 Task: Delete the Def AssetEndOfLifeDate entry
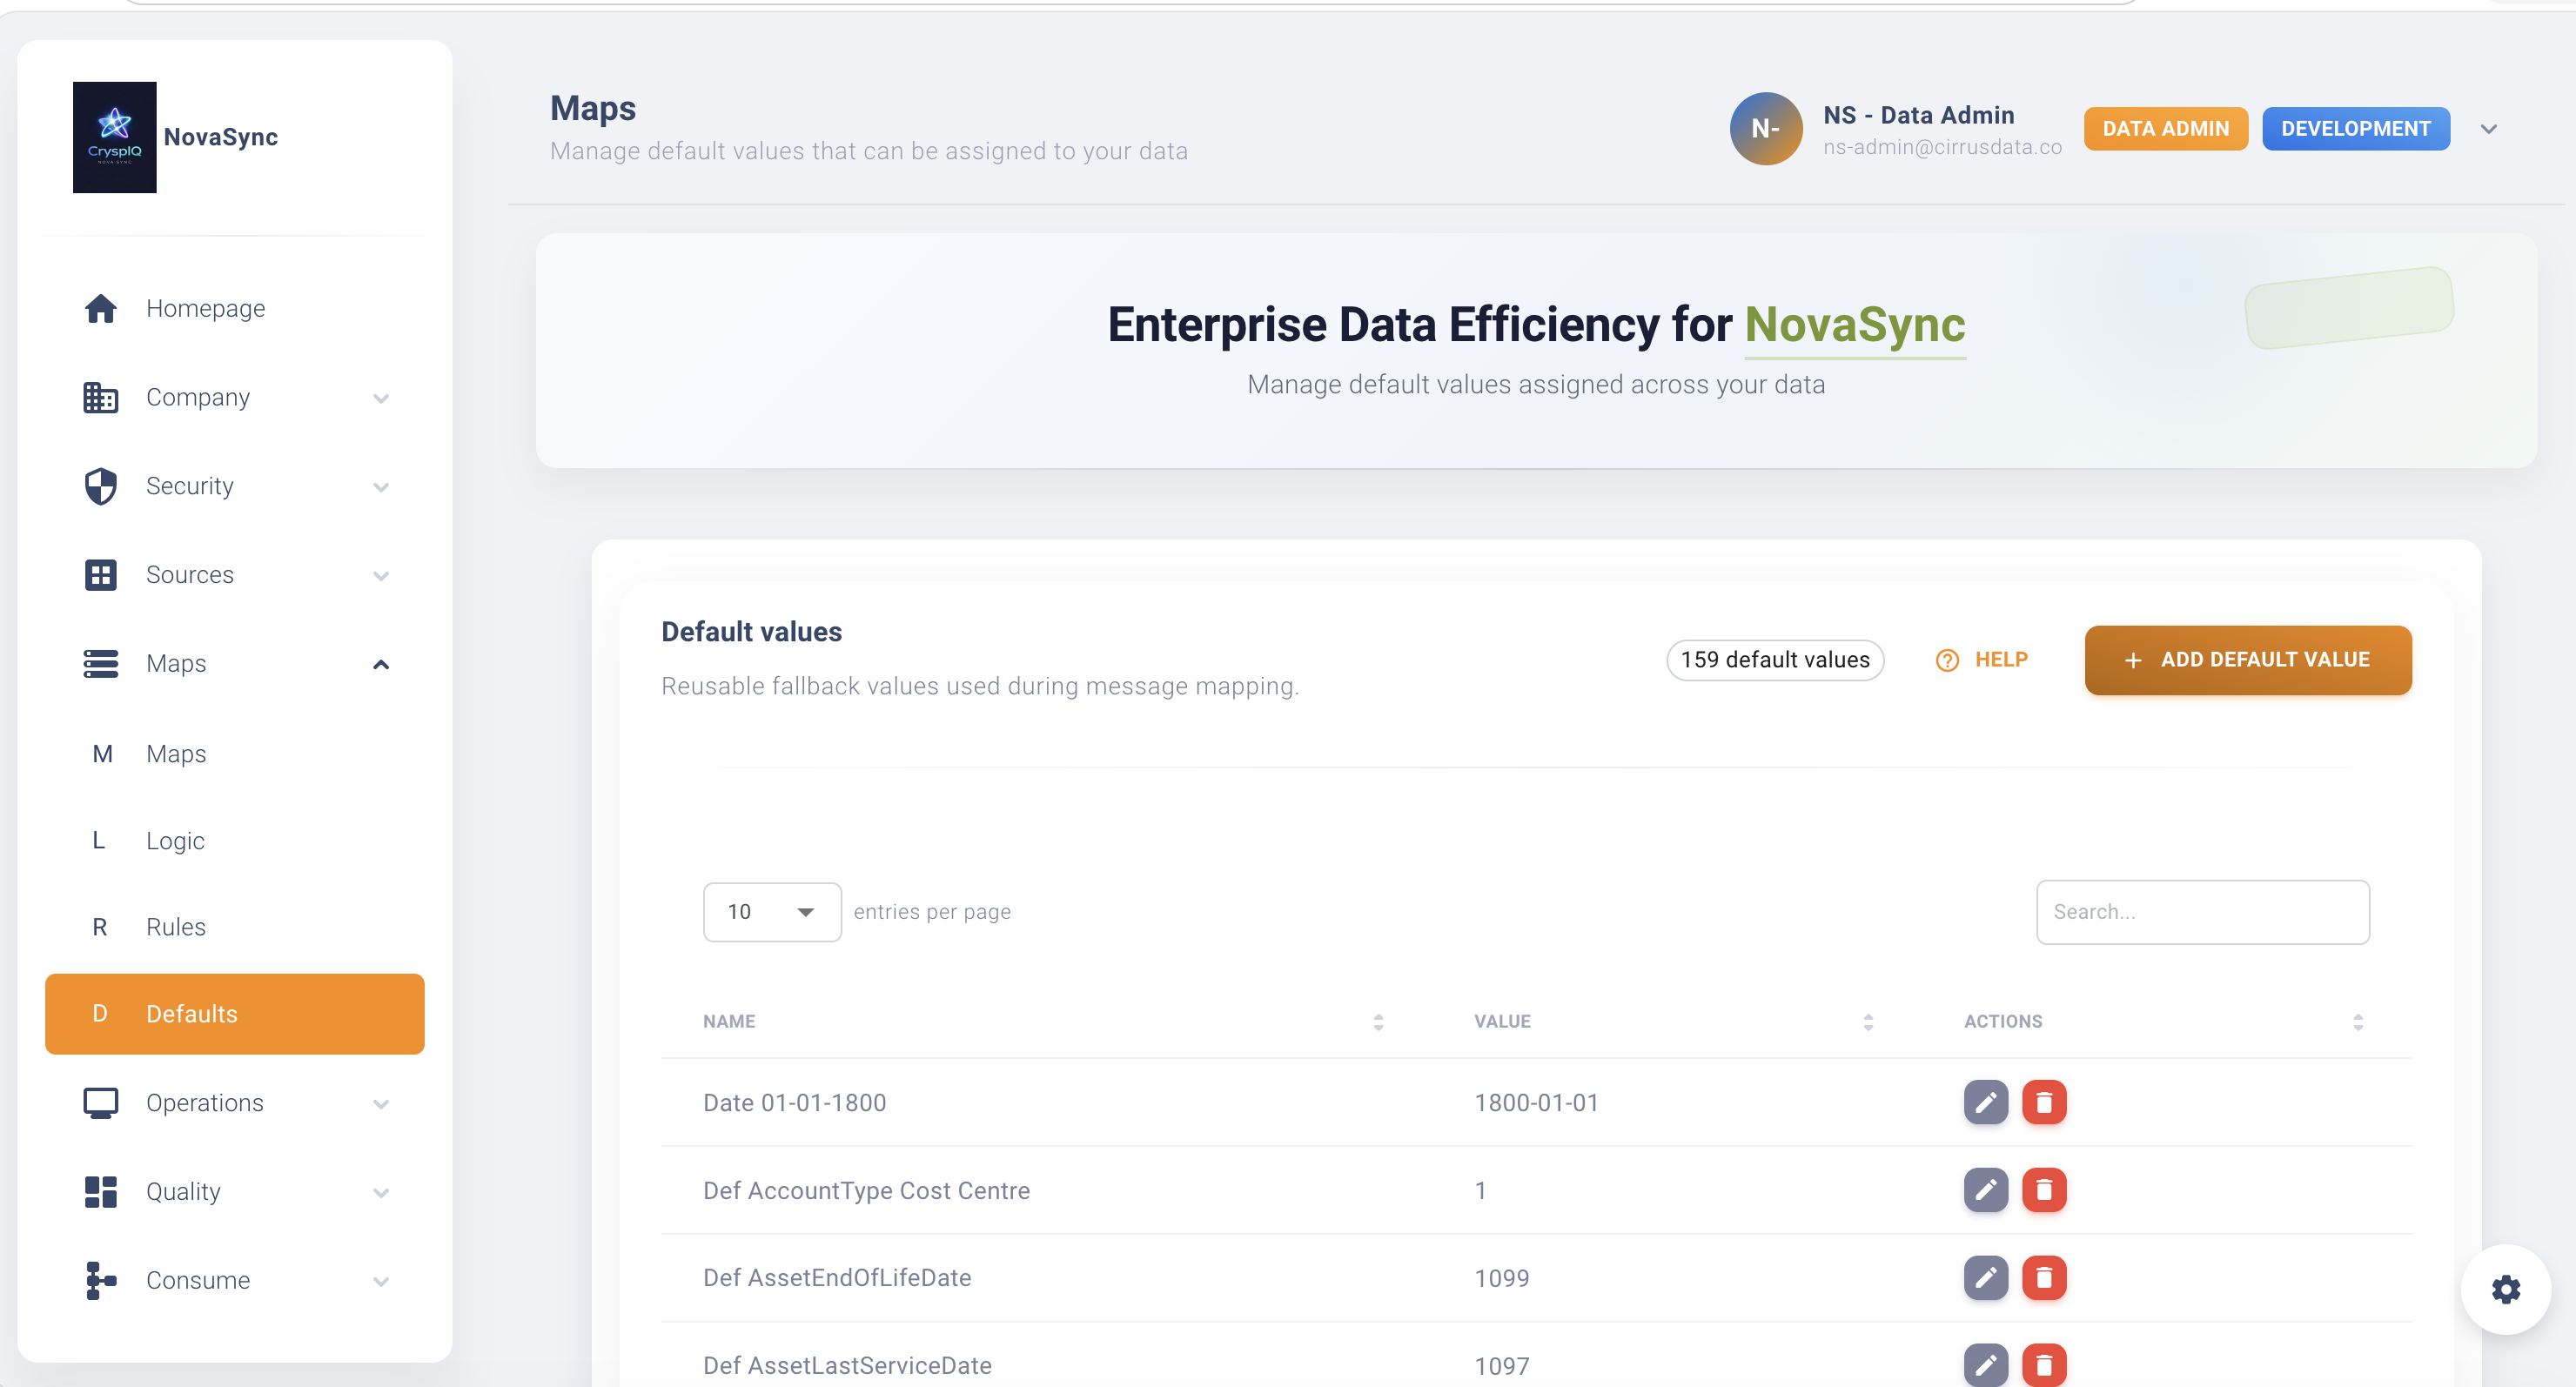click(x=2044, y=1278)
